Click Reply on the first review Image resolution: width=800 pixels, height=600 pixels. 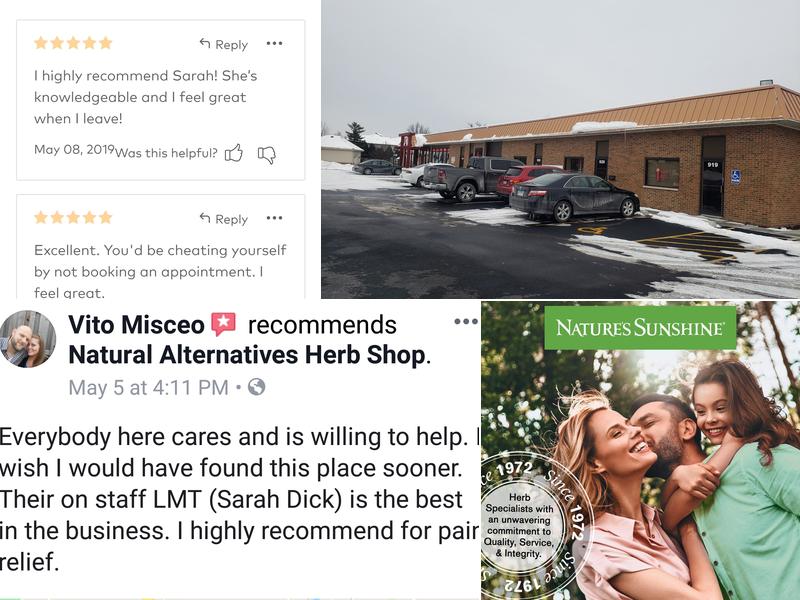tap(223, 44)
